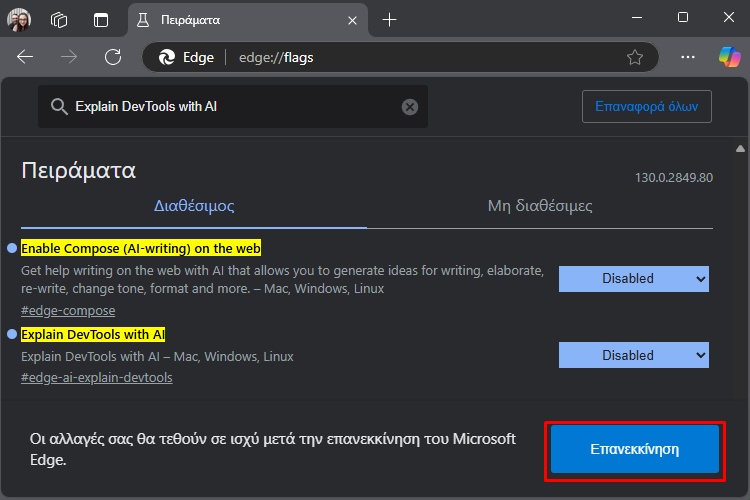Minimize the Edge window

click(x=637, y=17)
